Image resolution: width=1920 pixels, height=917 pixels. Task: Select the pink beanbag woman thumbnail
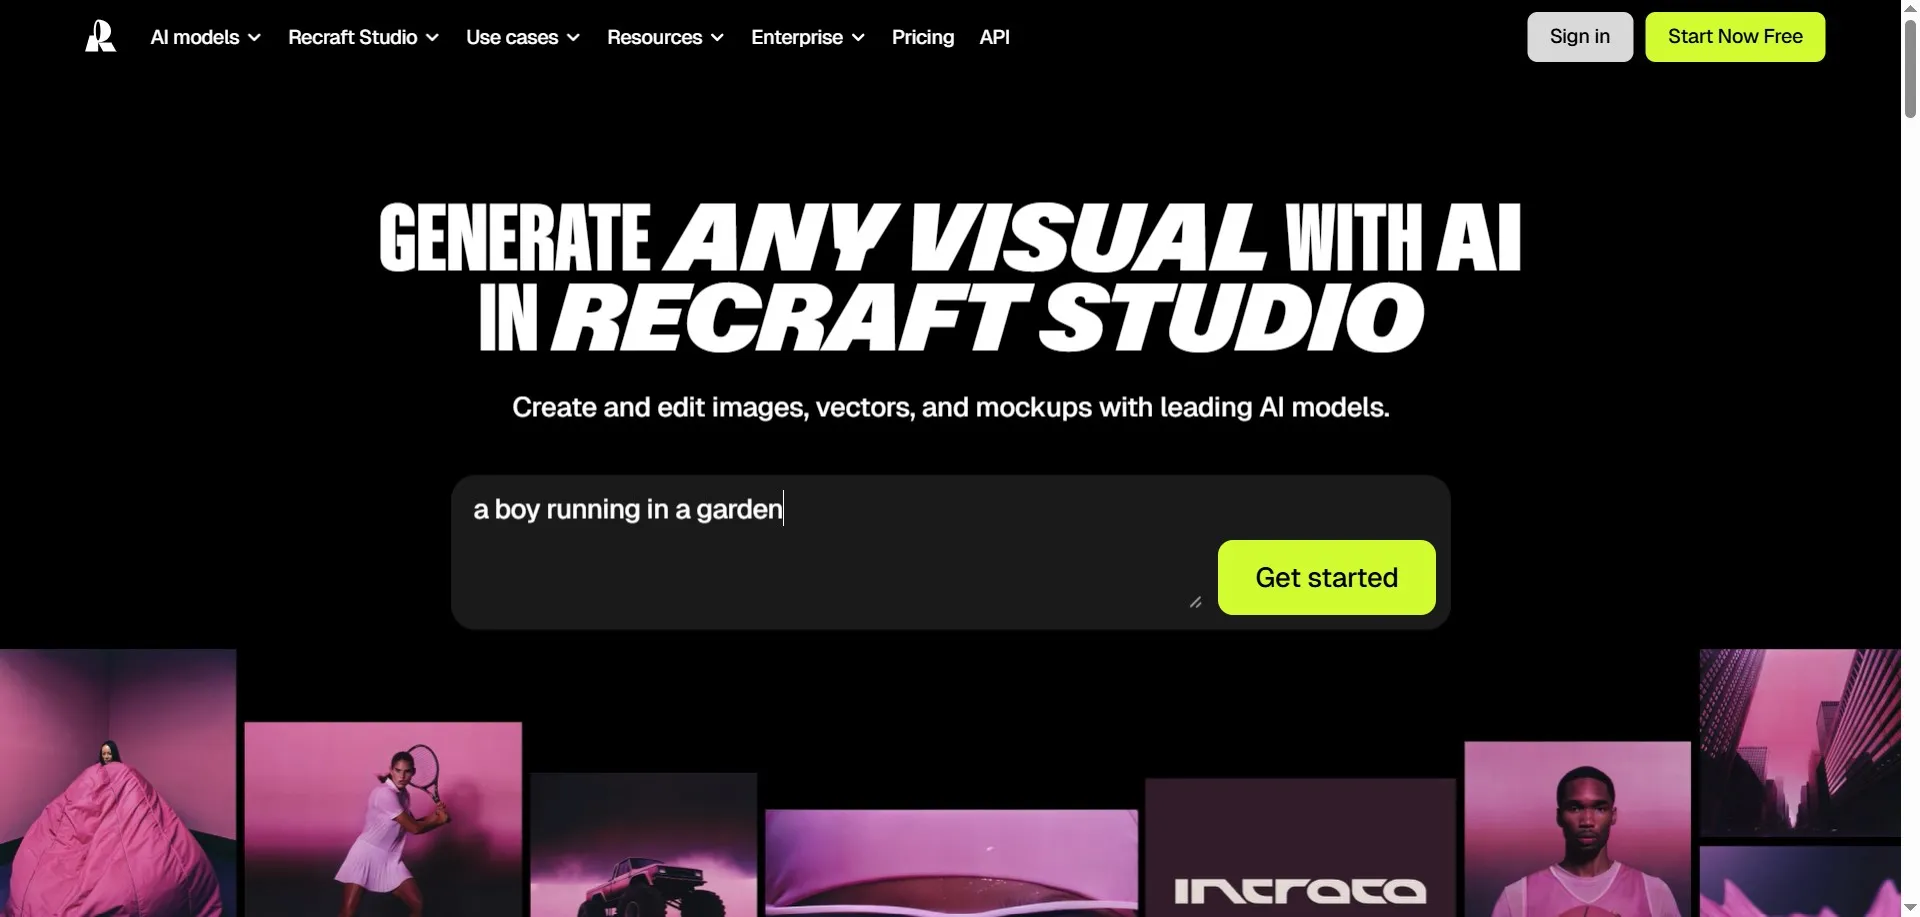pyautogui.click(x=117, y=783)
